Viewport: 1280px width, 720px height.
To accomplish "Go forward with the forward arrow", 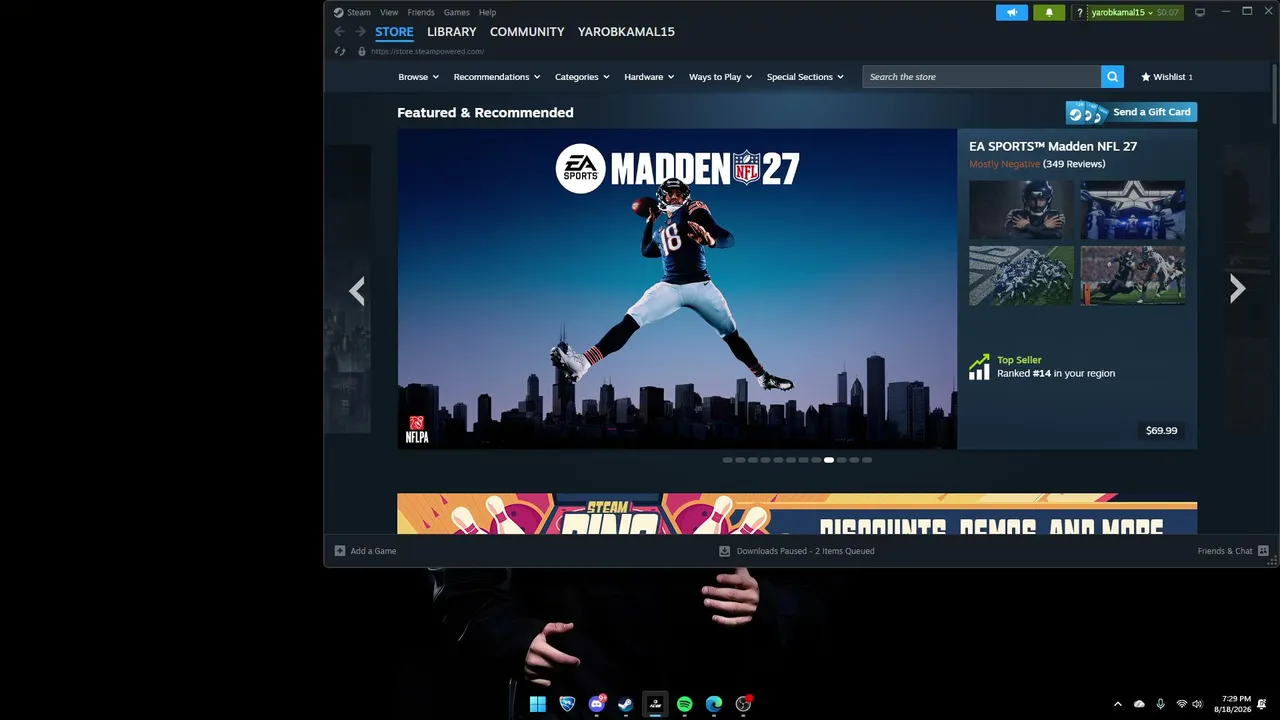I will pos(360,32).
